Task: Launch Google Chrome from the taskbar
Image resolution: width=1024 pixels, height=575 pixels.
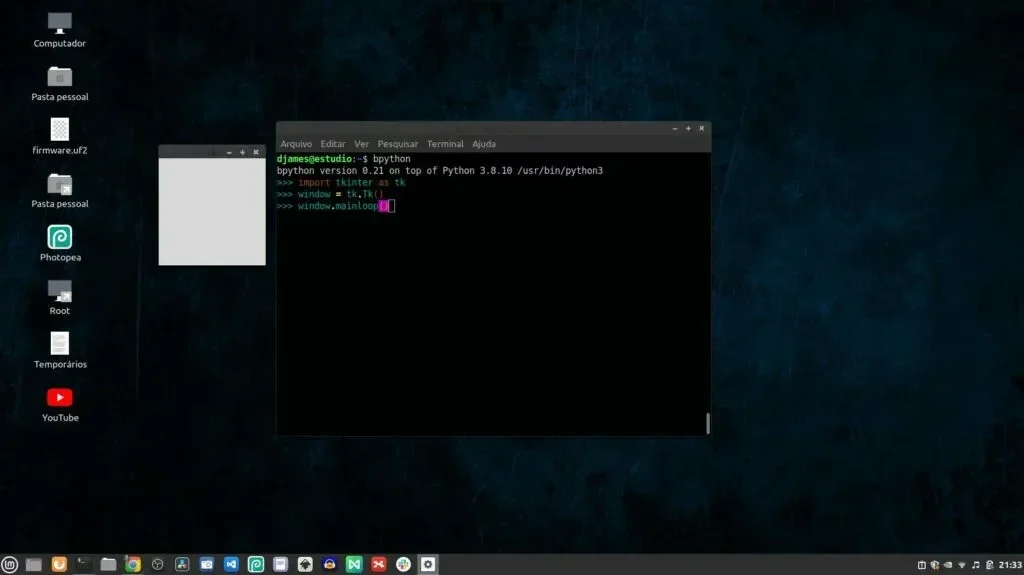Action: [133, 565]
